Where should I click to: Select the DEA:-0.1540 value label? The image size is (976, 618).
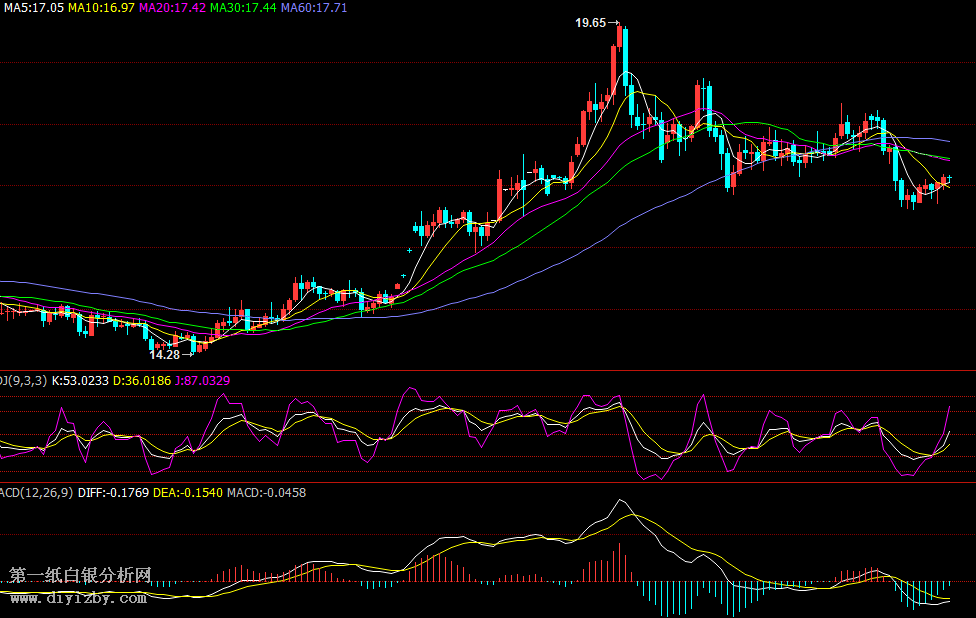pos(187,492)
